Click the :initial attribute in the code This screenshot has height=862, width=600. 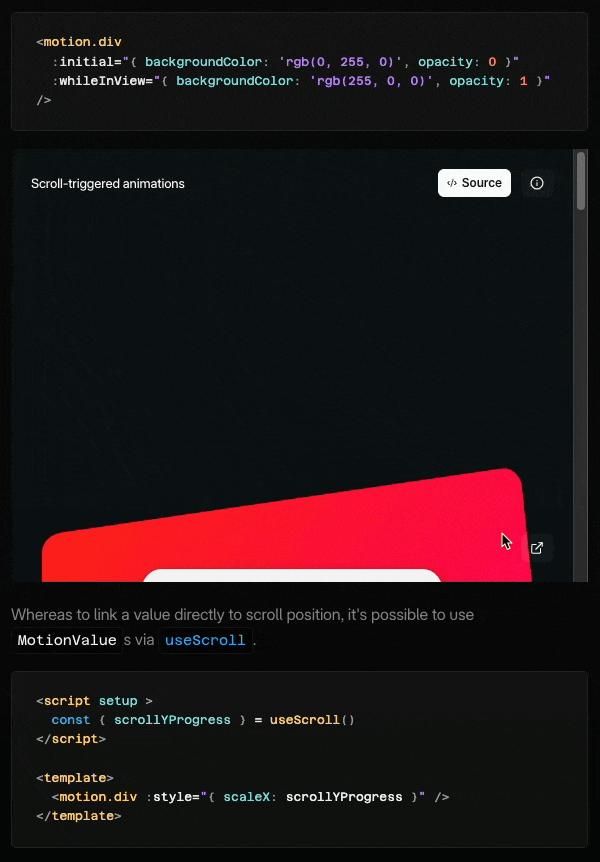tap(87, 62)
